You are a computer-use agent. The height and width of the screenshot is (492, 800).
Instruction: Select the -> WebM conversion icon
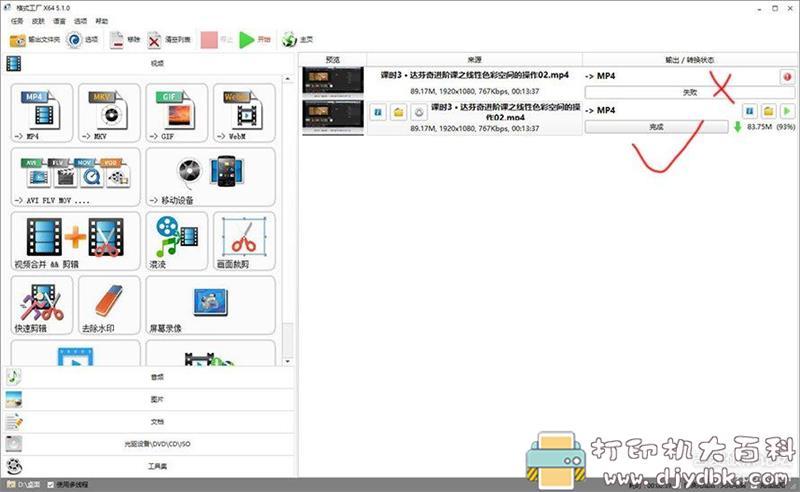tap(244, 113)
